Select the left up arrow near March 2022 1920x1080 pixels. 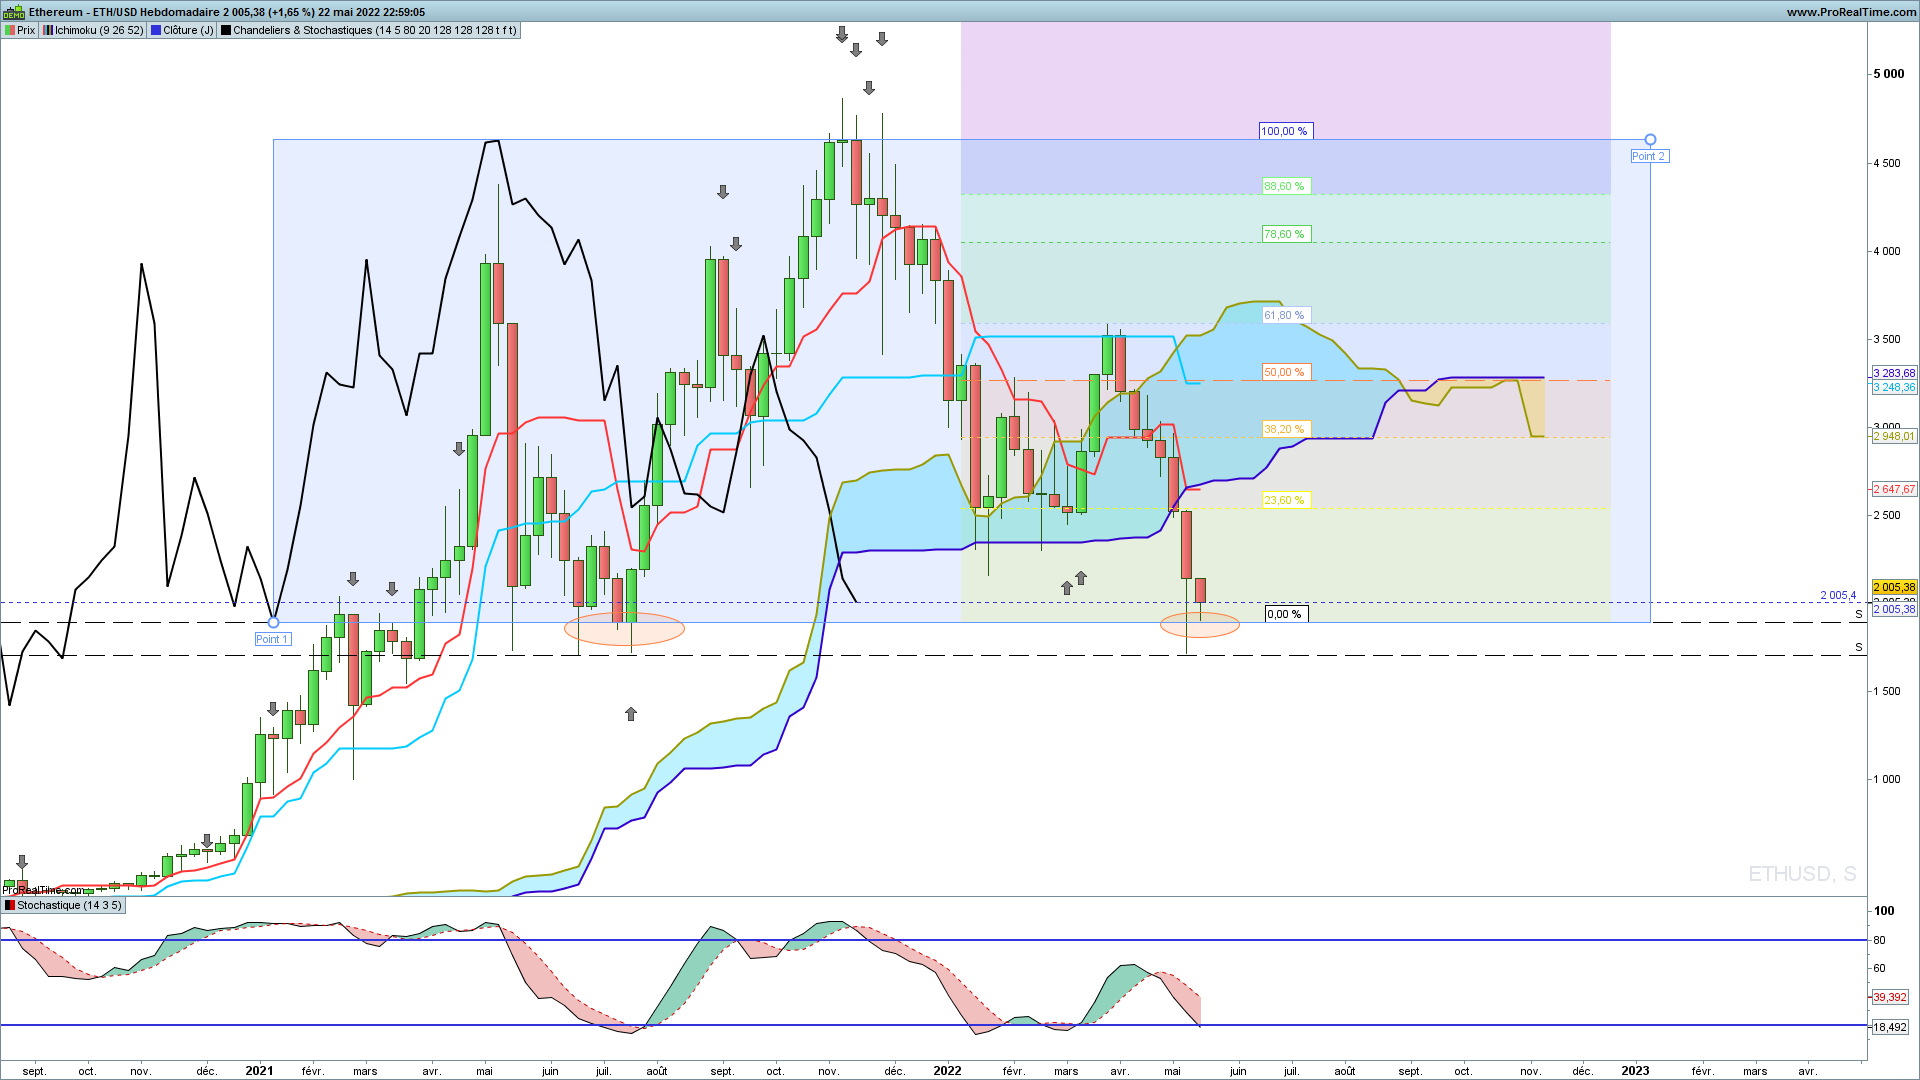point(1067,588)
